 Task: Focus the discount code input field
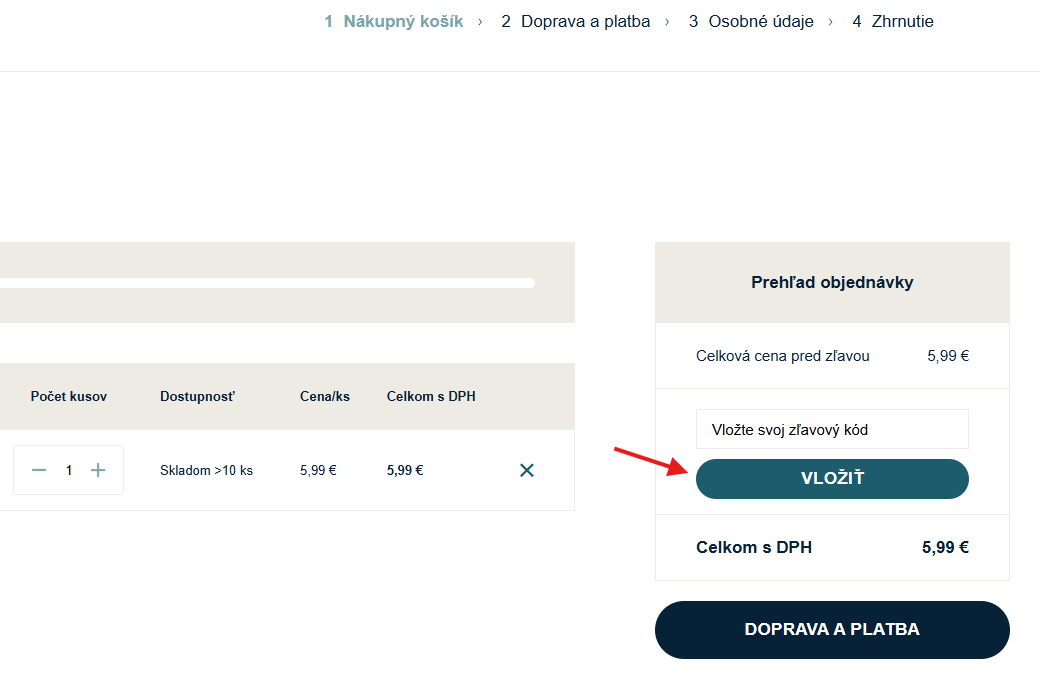tap(832, 430)
